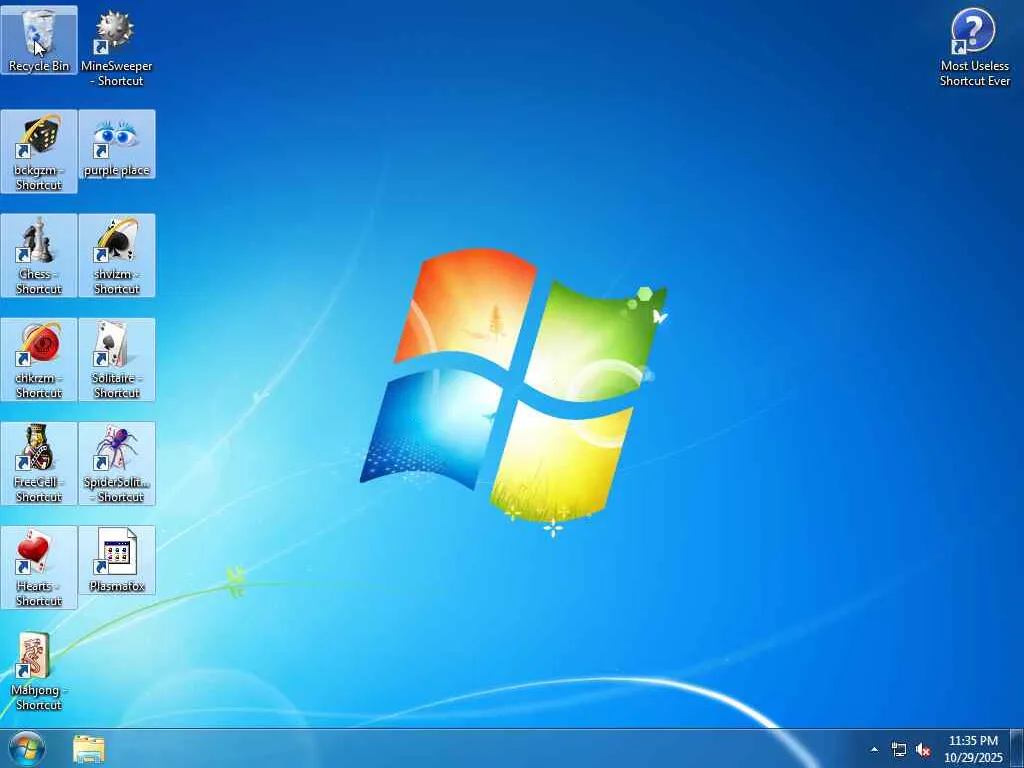Click the Show desktop button strip
This screenshot has width=1024, height=768.
pyautogui.click(x=1017, y=749)
